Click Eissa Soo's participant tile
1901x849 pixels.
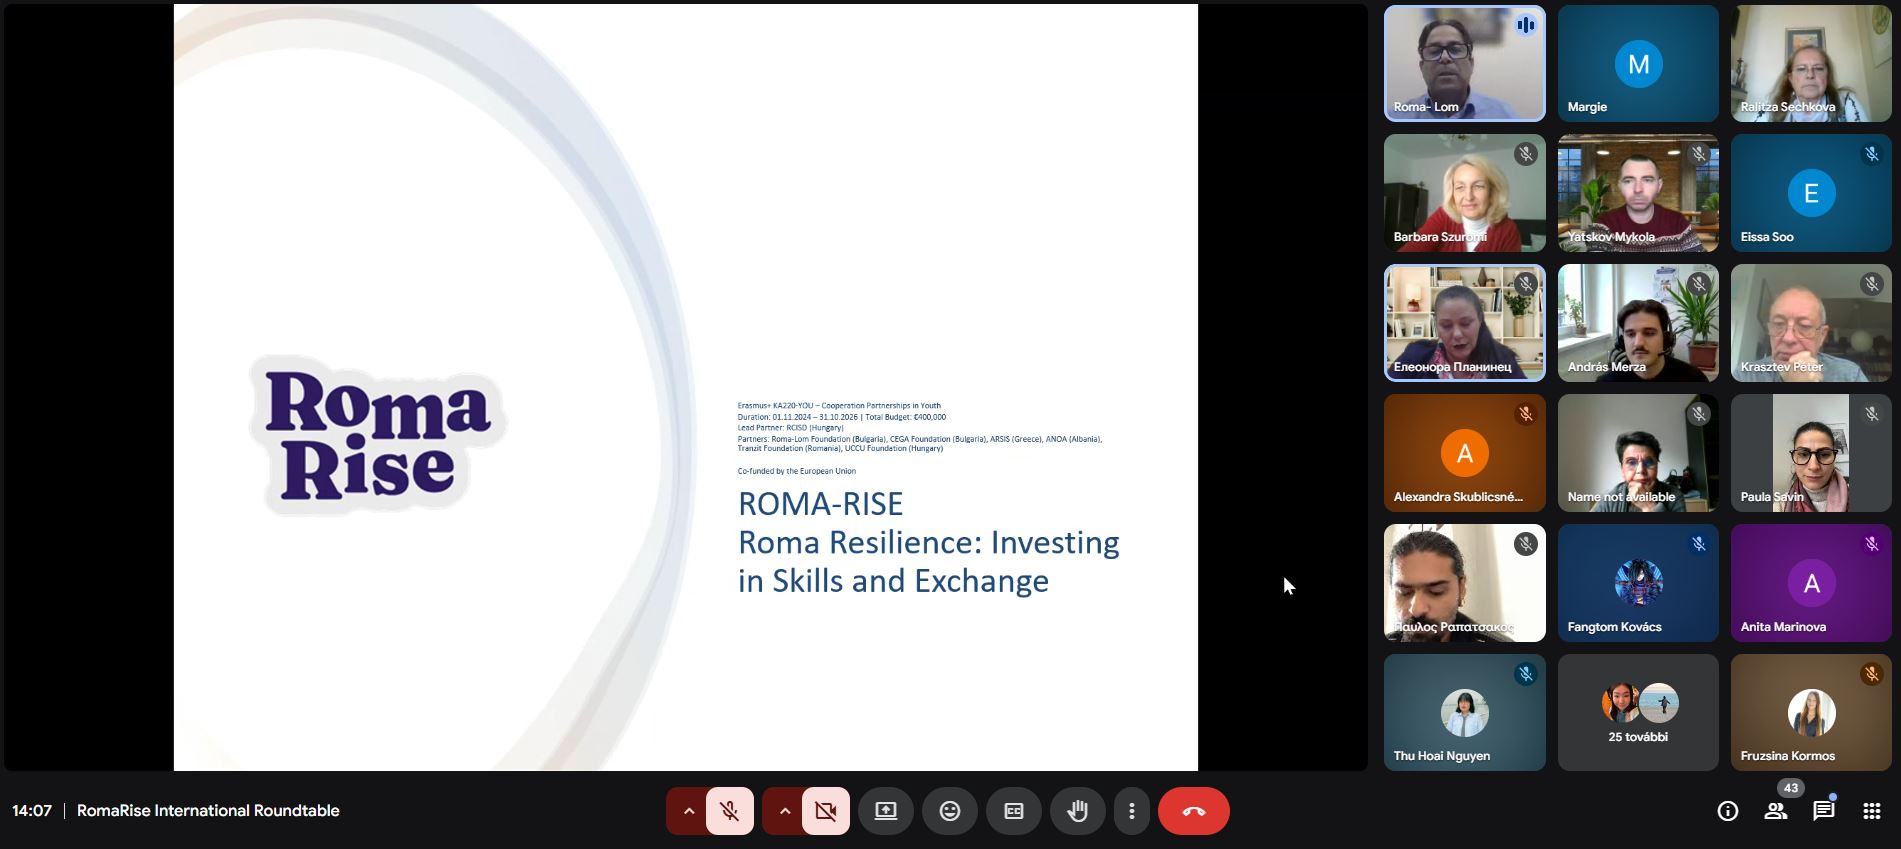(1810, 193)
